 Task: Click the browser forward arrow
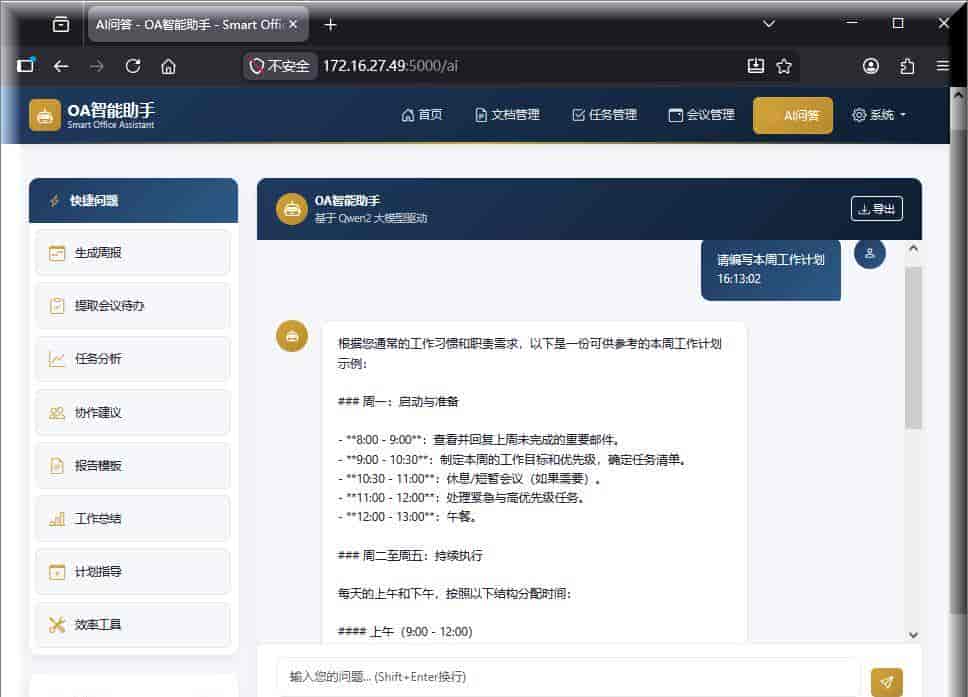click(97, 66)
